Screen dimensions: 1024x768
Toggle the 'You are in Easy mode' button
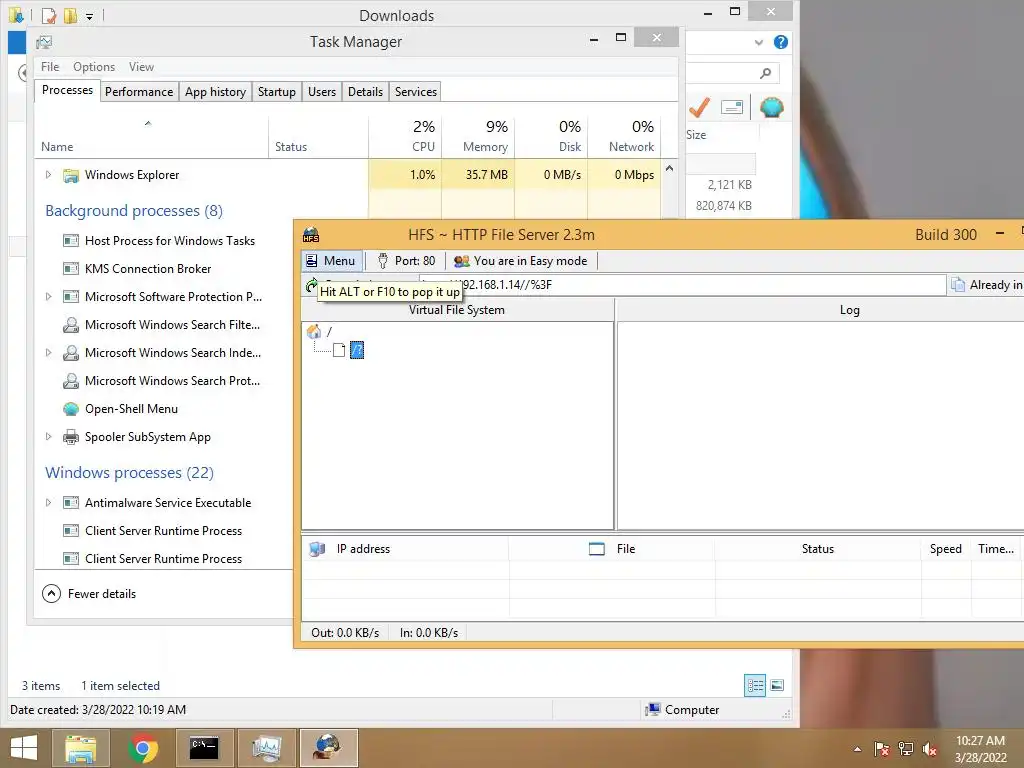520,261
